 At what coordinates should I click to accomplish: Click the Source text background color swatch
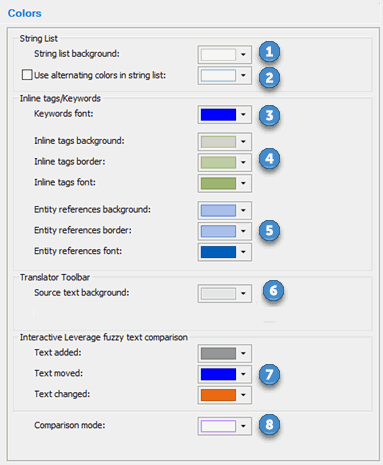pyautogui.click(x=218, y=293)
